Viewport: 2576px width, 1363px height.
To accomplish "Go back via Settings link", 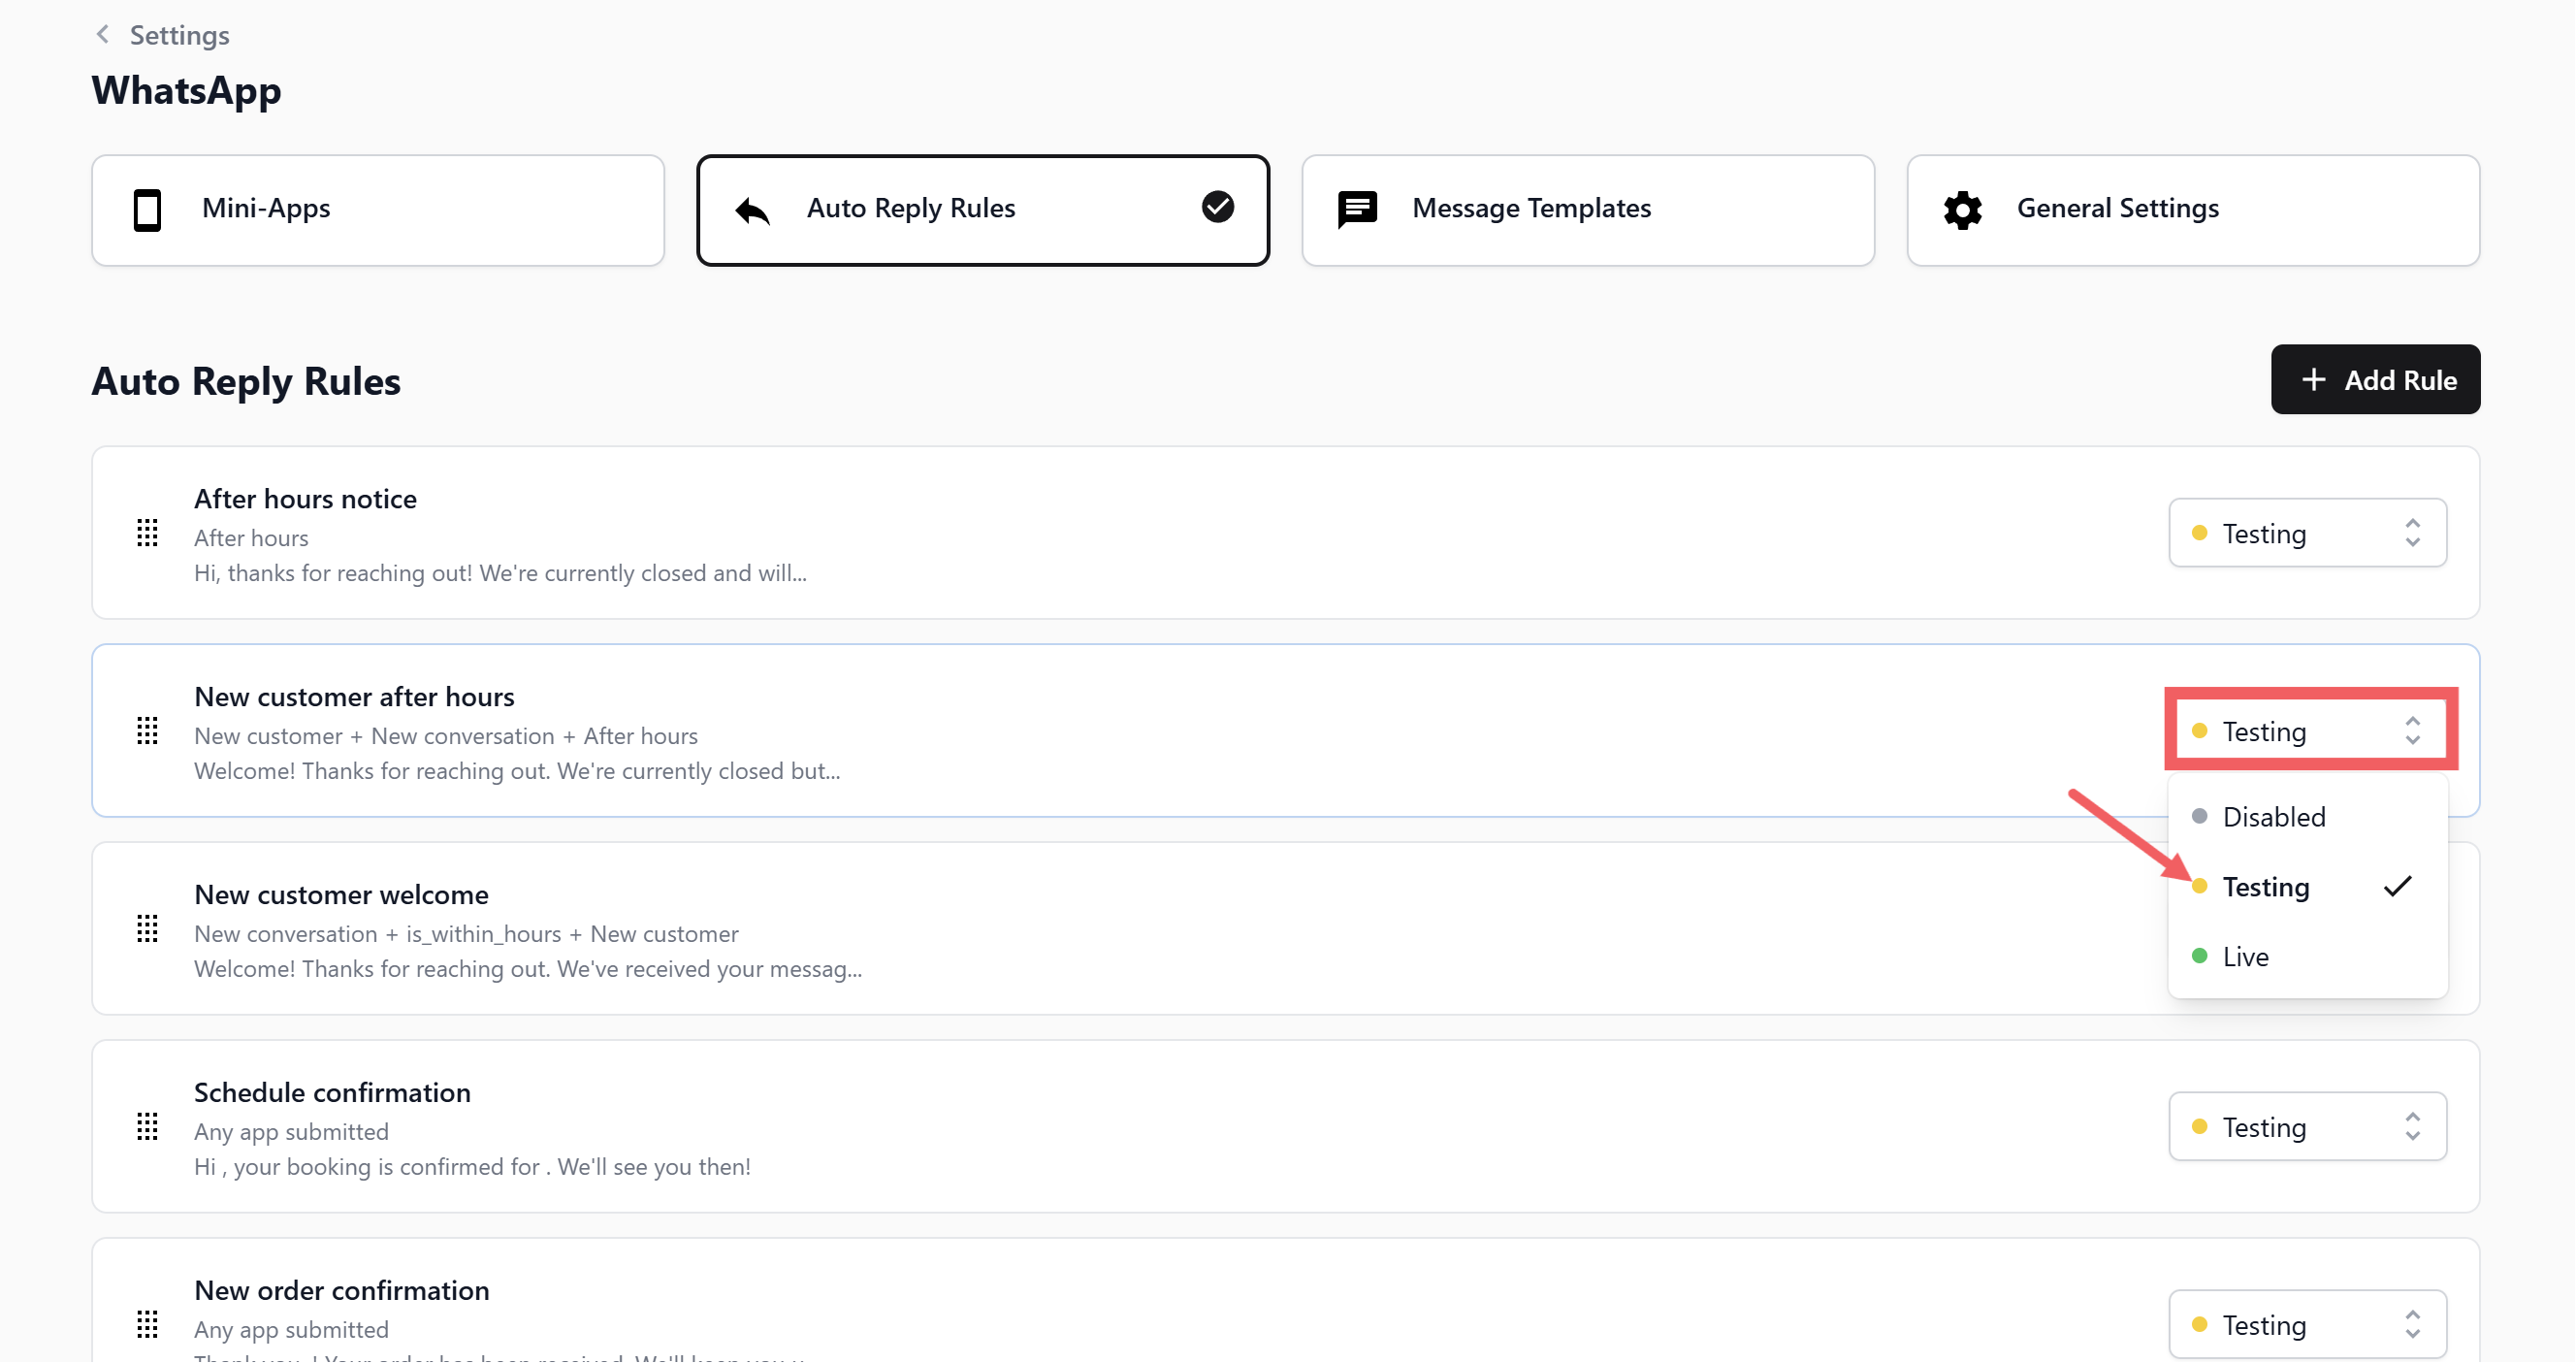I will pyautogui.click(x=179, y=35).
